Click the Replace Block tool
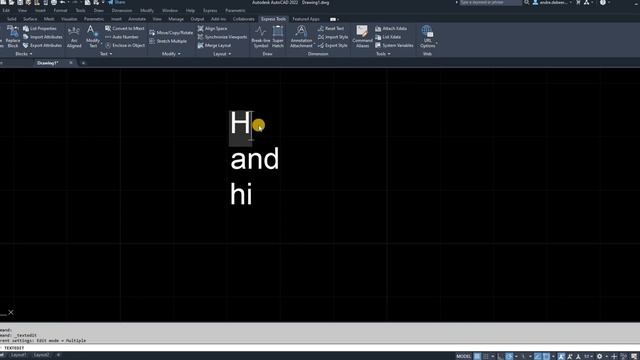Image resolution: width=640 pixels, height=360 pixels. click(12, 37)
